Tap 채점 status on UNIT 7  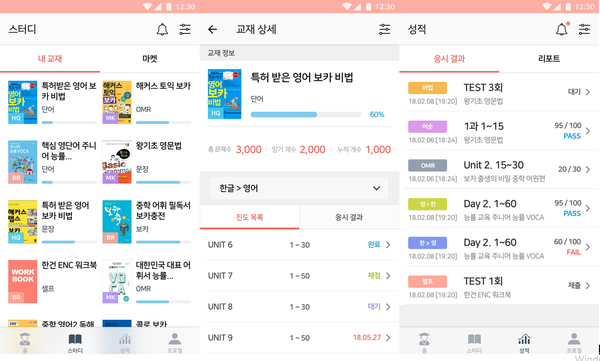point(374,276)
